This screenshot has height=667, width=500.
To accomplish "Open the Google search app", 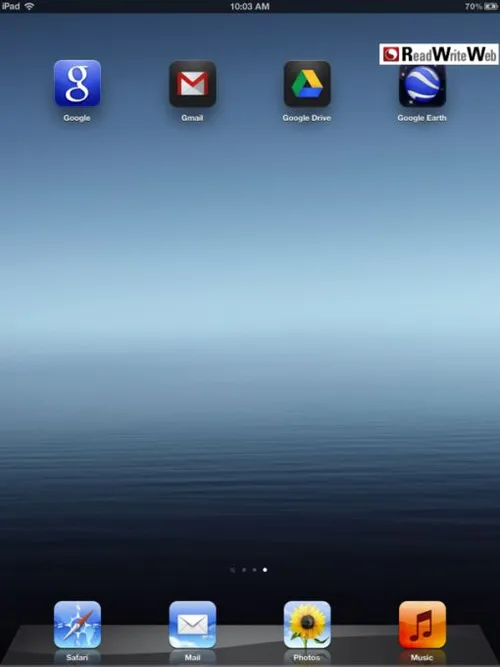I will pos(77,83).
